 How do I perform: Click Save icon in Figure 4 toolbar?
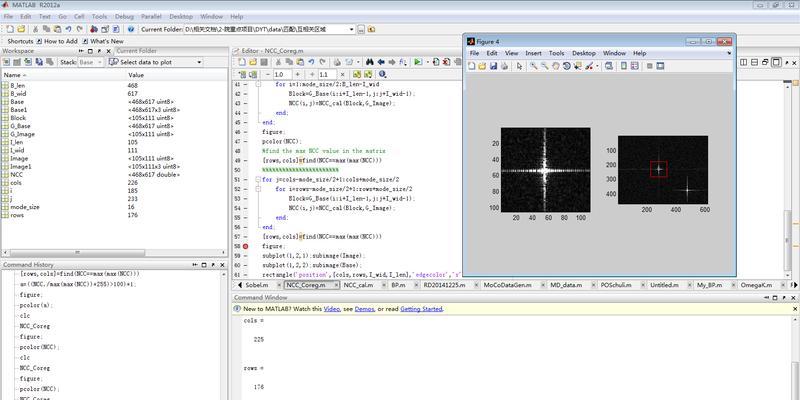pyautogui.click(x=493, y=66)
